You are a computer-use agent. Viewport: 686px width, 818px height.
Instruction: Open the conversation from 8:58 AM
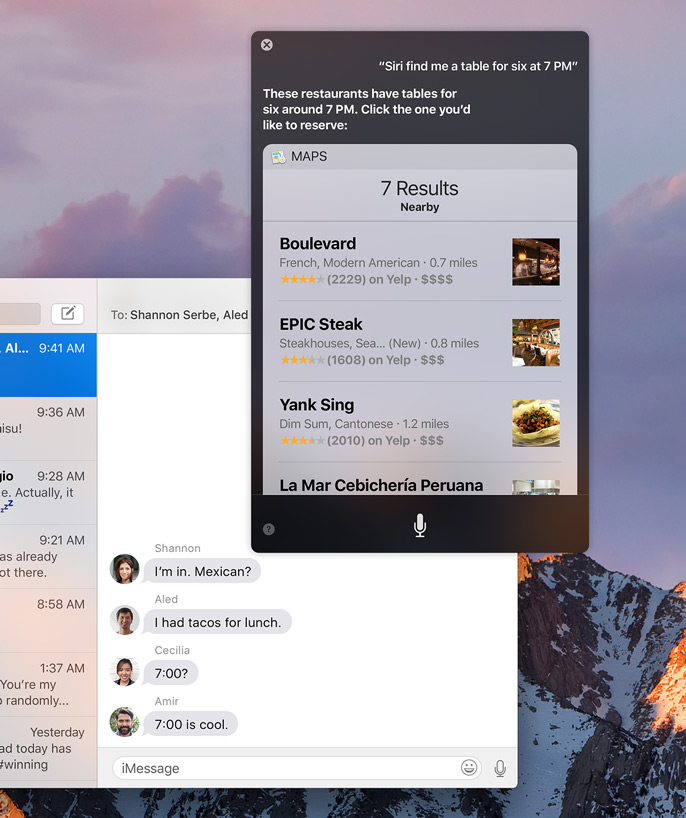point(48,620)
